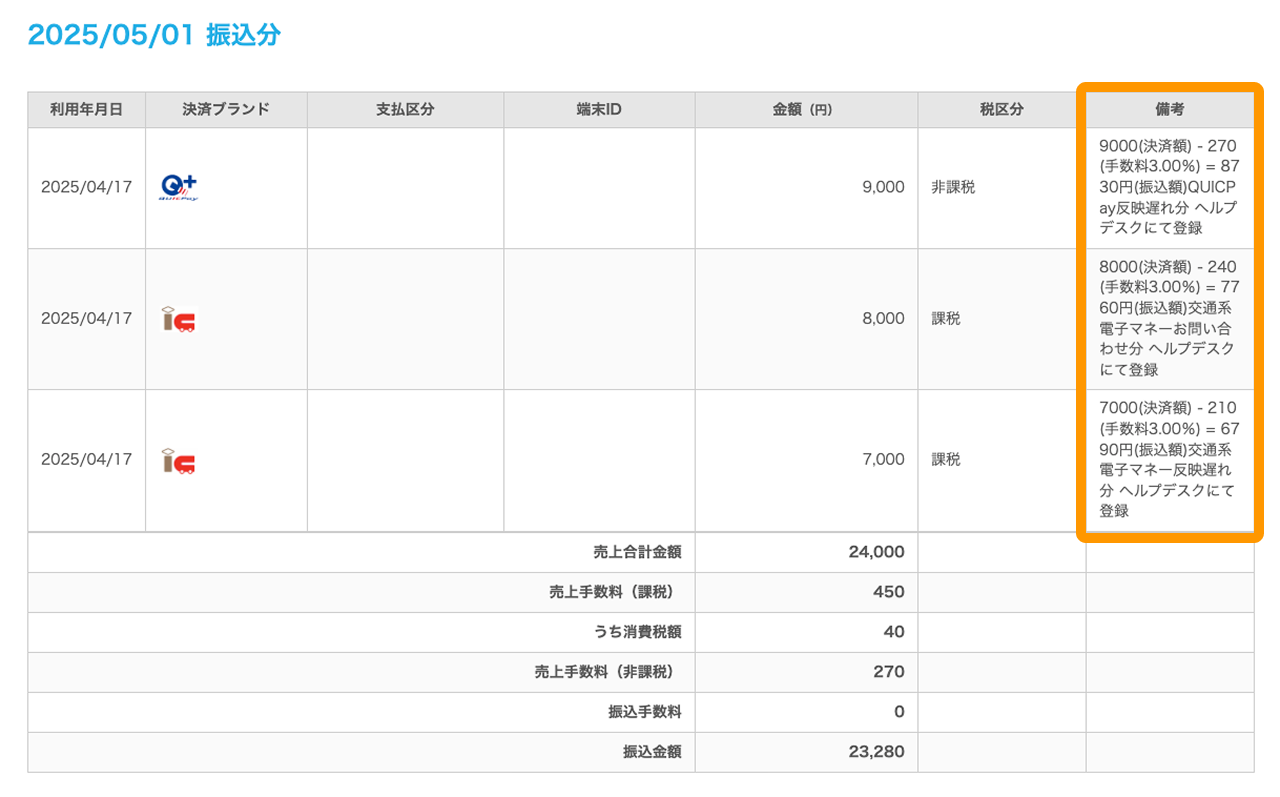Click the transit IC icon in the 8,000 row
Screen dimensions: 1280x797
click(178, 319)
